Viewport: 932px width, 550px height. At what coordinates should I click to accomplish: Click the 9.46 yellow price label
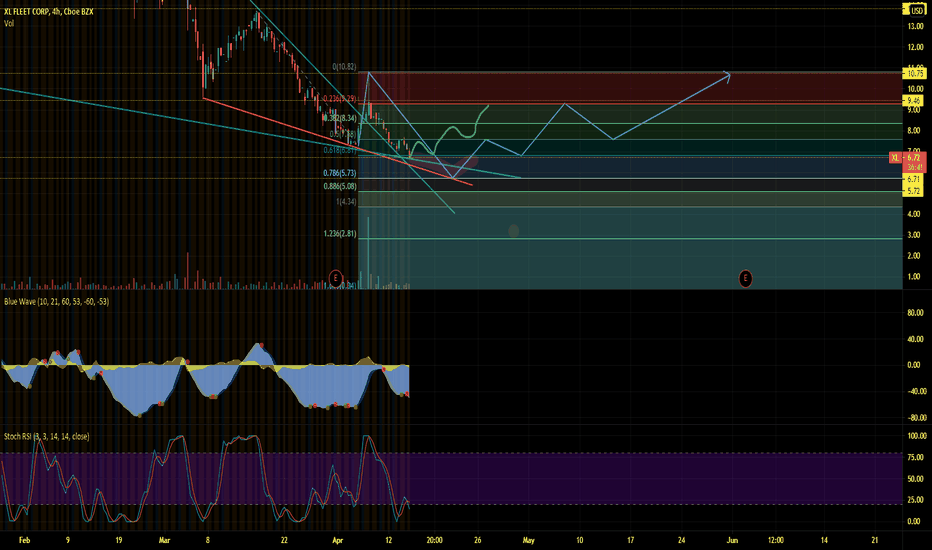pyautogui.click(x=914, y=100)
